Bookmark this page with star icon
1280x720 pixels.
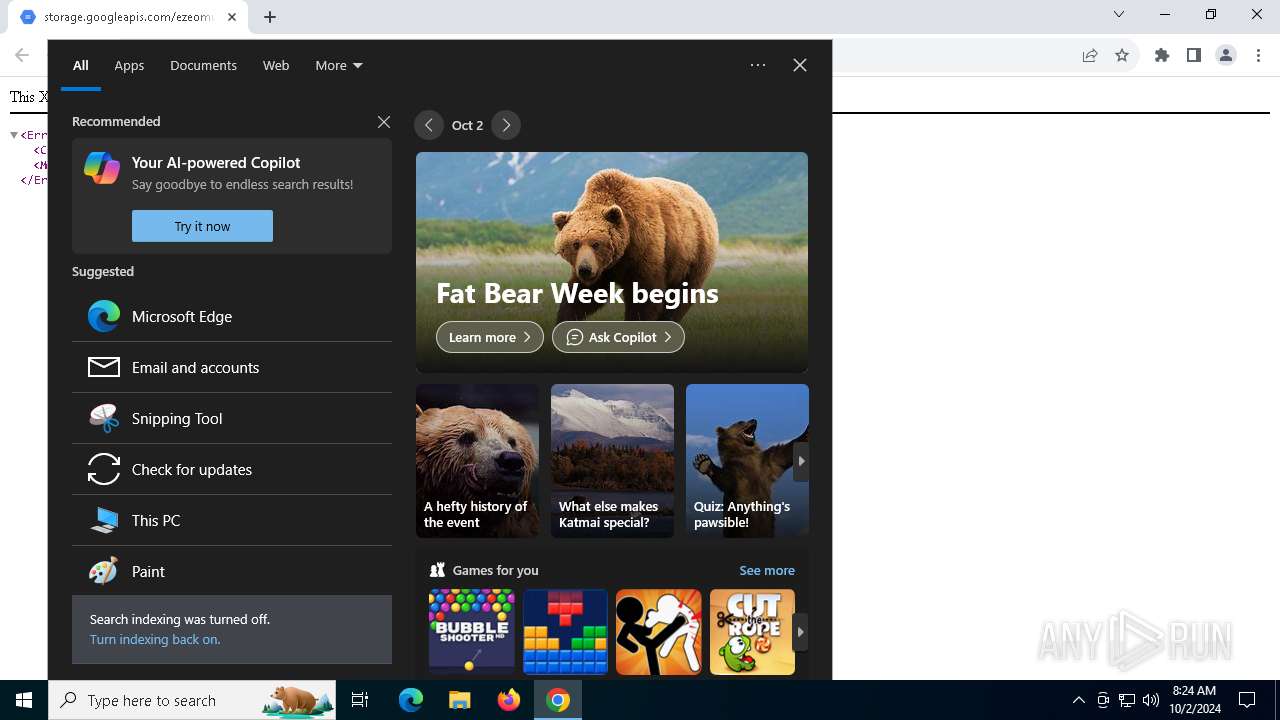1122,56
